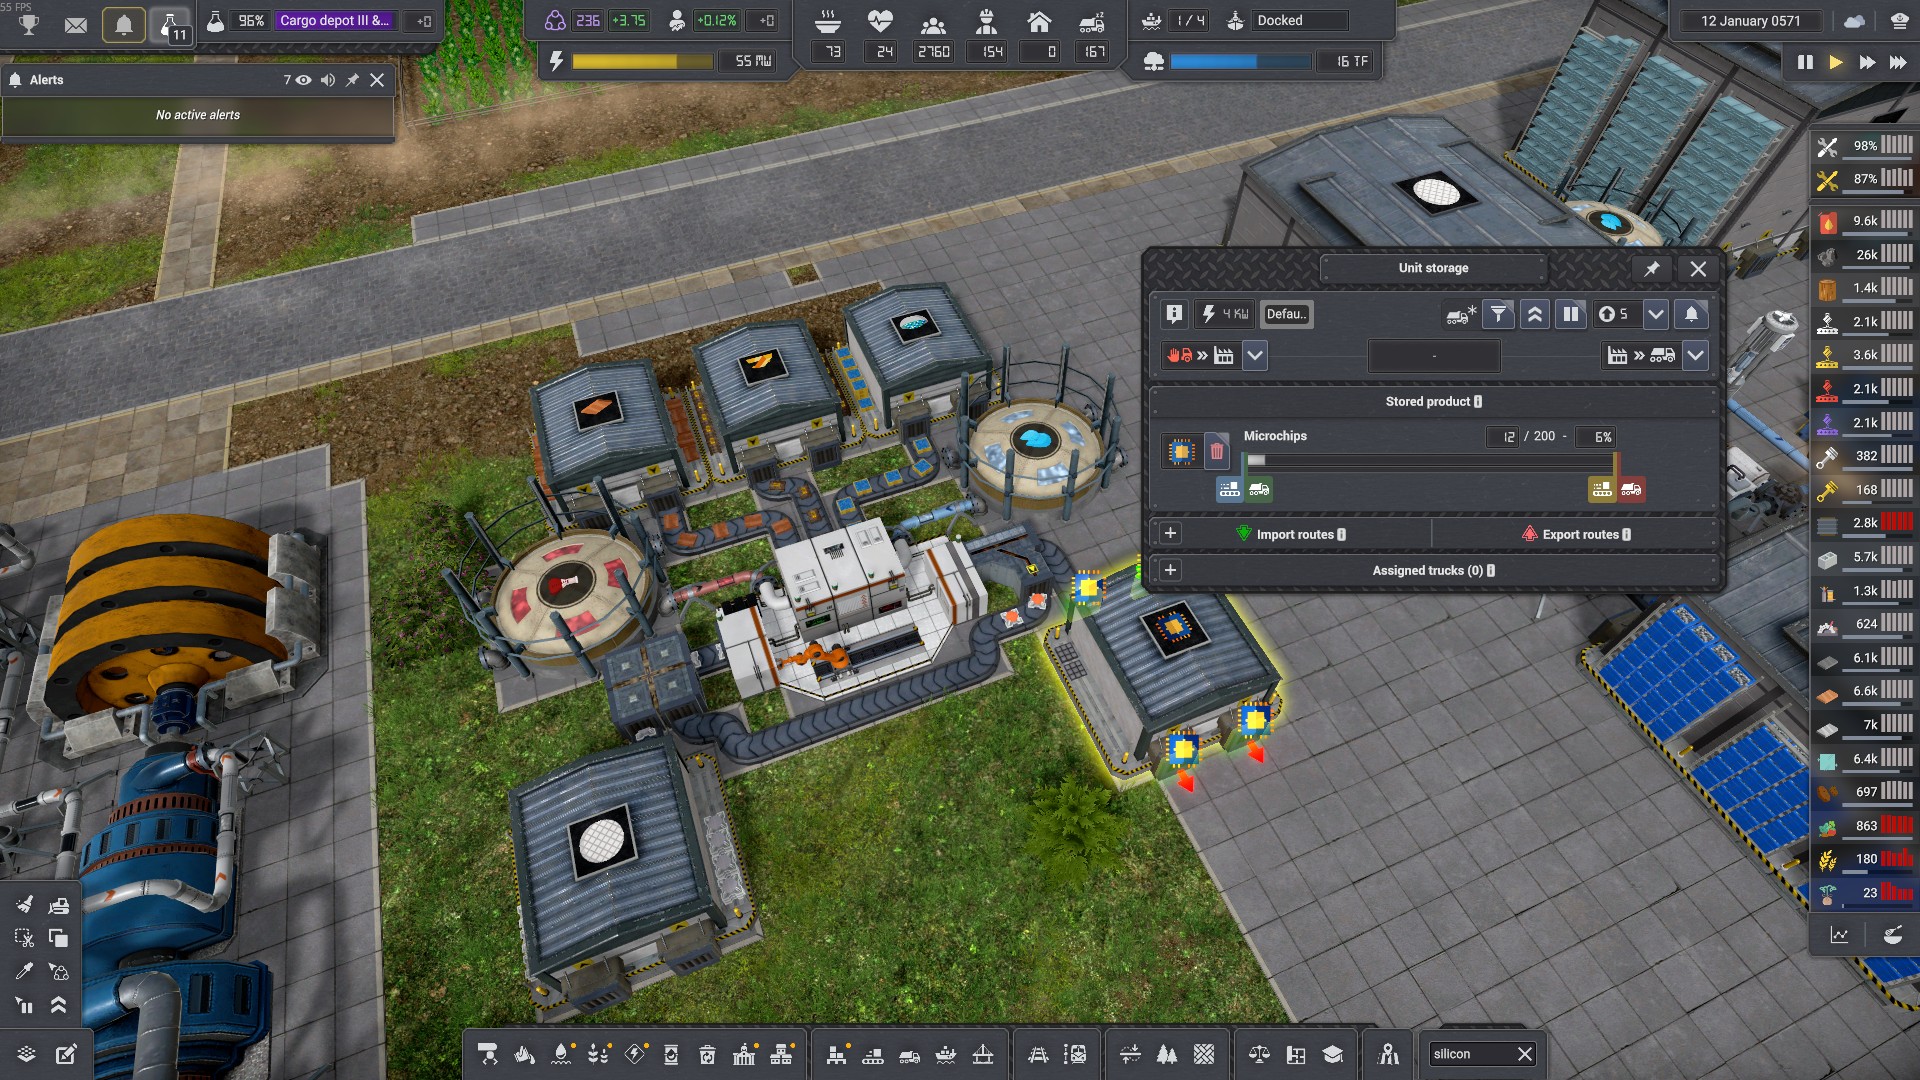Expand Assigned trucks with plus button
1920x1080 pixels.
(x=1170, y=570)
